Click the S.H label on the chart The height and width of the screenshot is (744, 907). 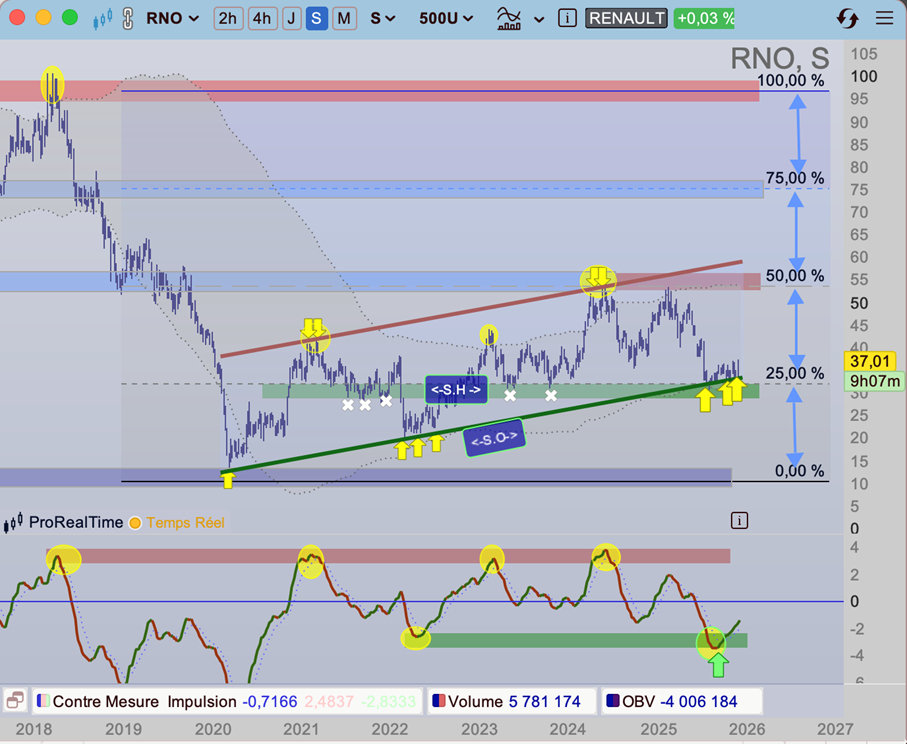click(x=456, y=389)
